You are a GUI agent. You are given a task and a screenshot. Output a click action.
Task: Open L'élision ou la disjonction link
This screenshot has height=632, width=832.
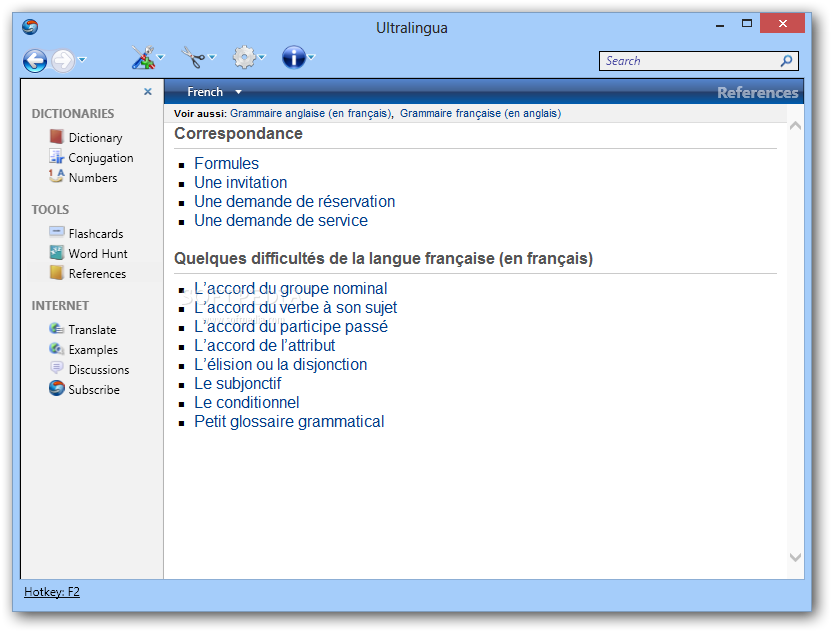pyautogui.click(x=281, y=365)
